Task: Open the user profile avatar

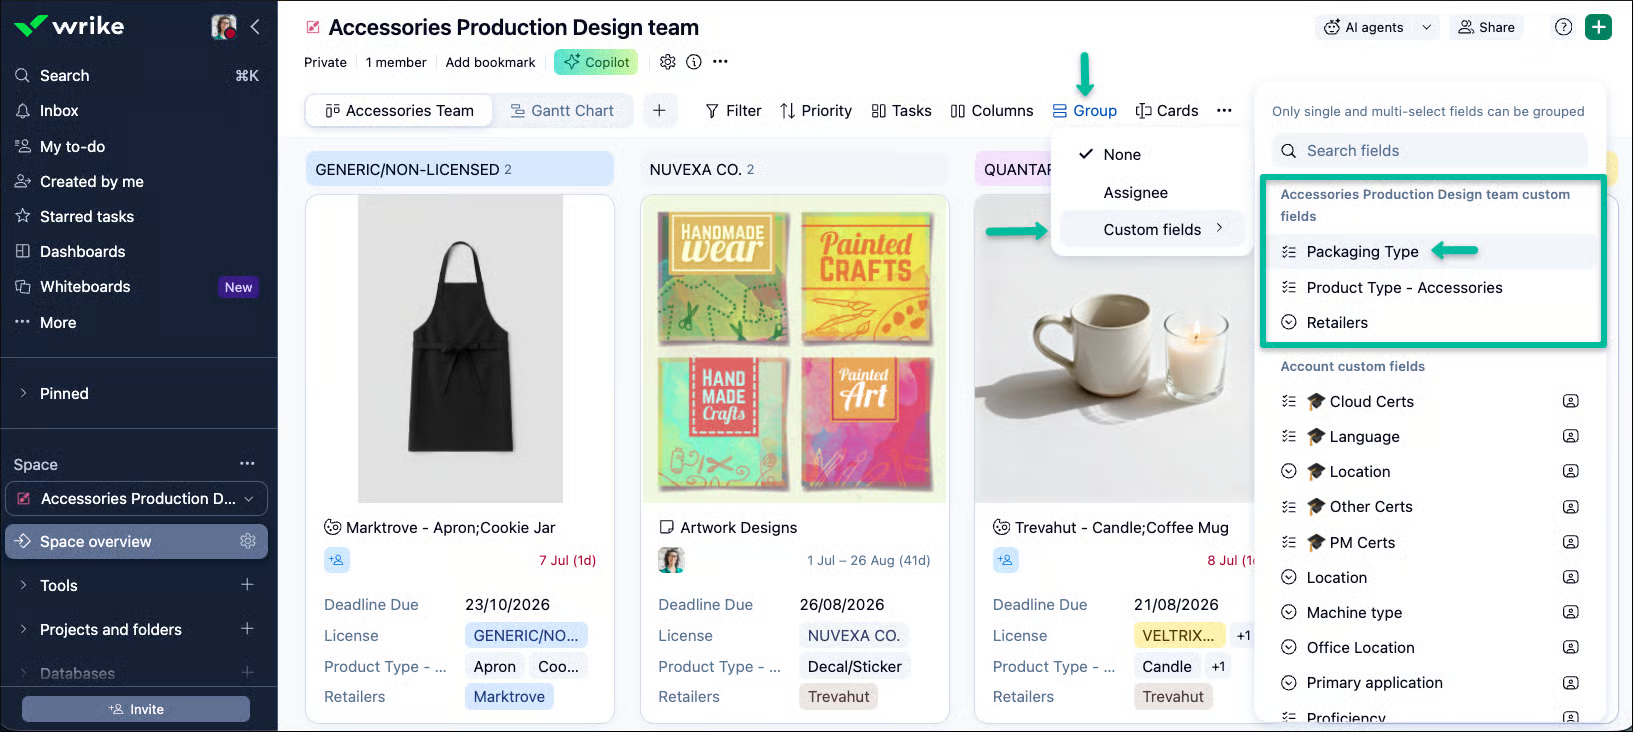Action: pyautogui.click(x=224, y=27)
